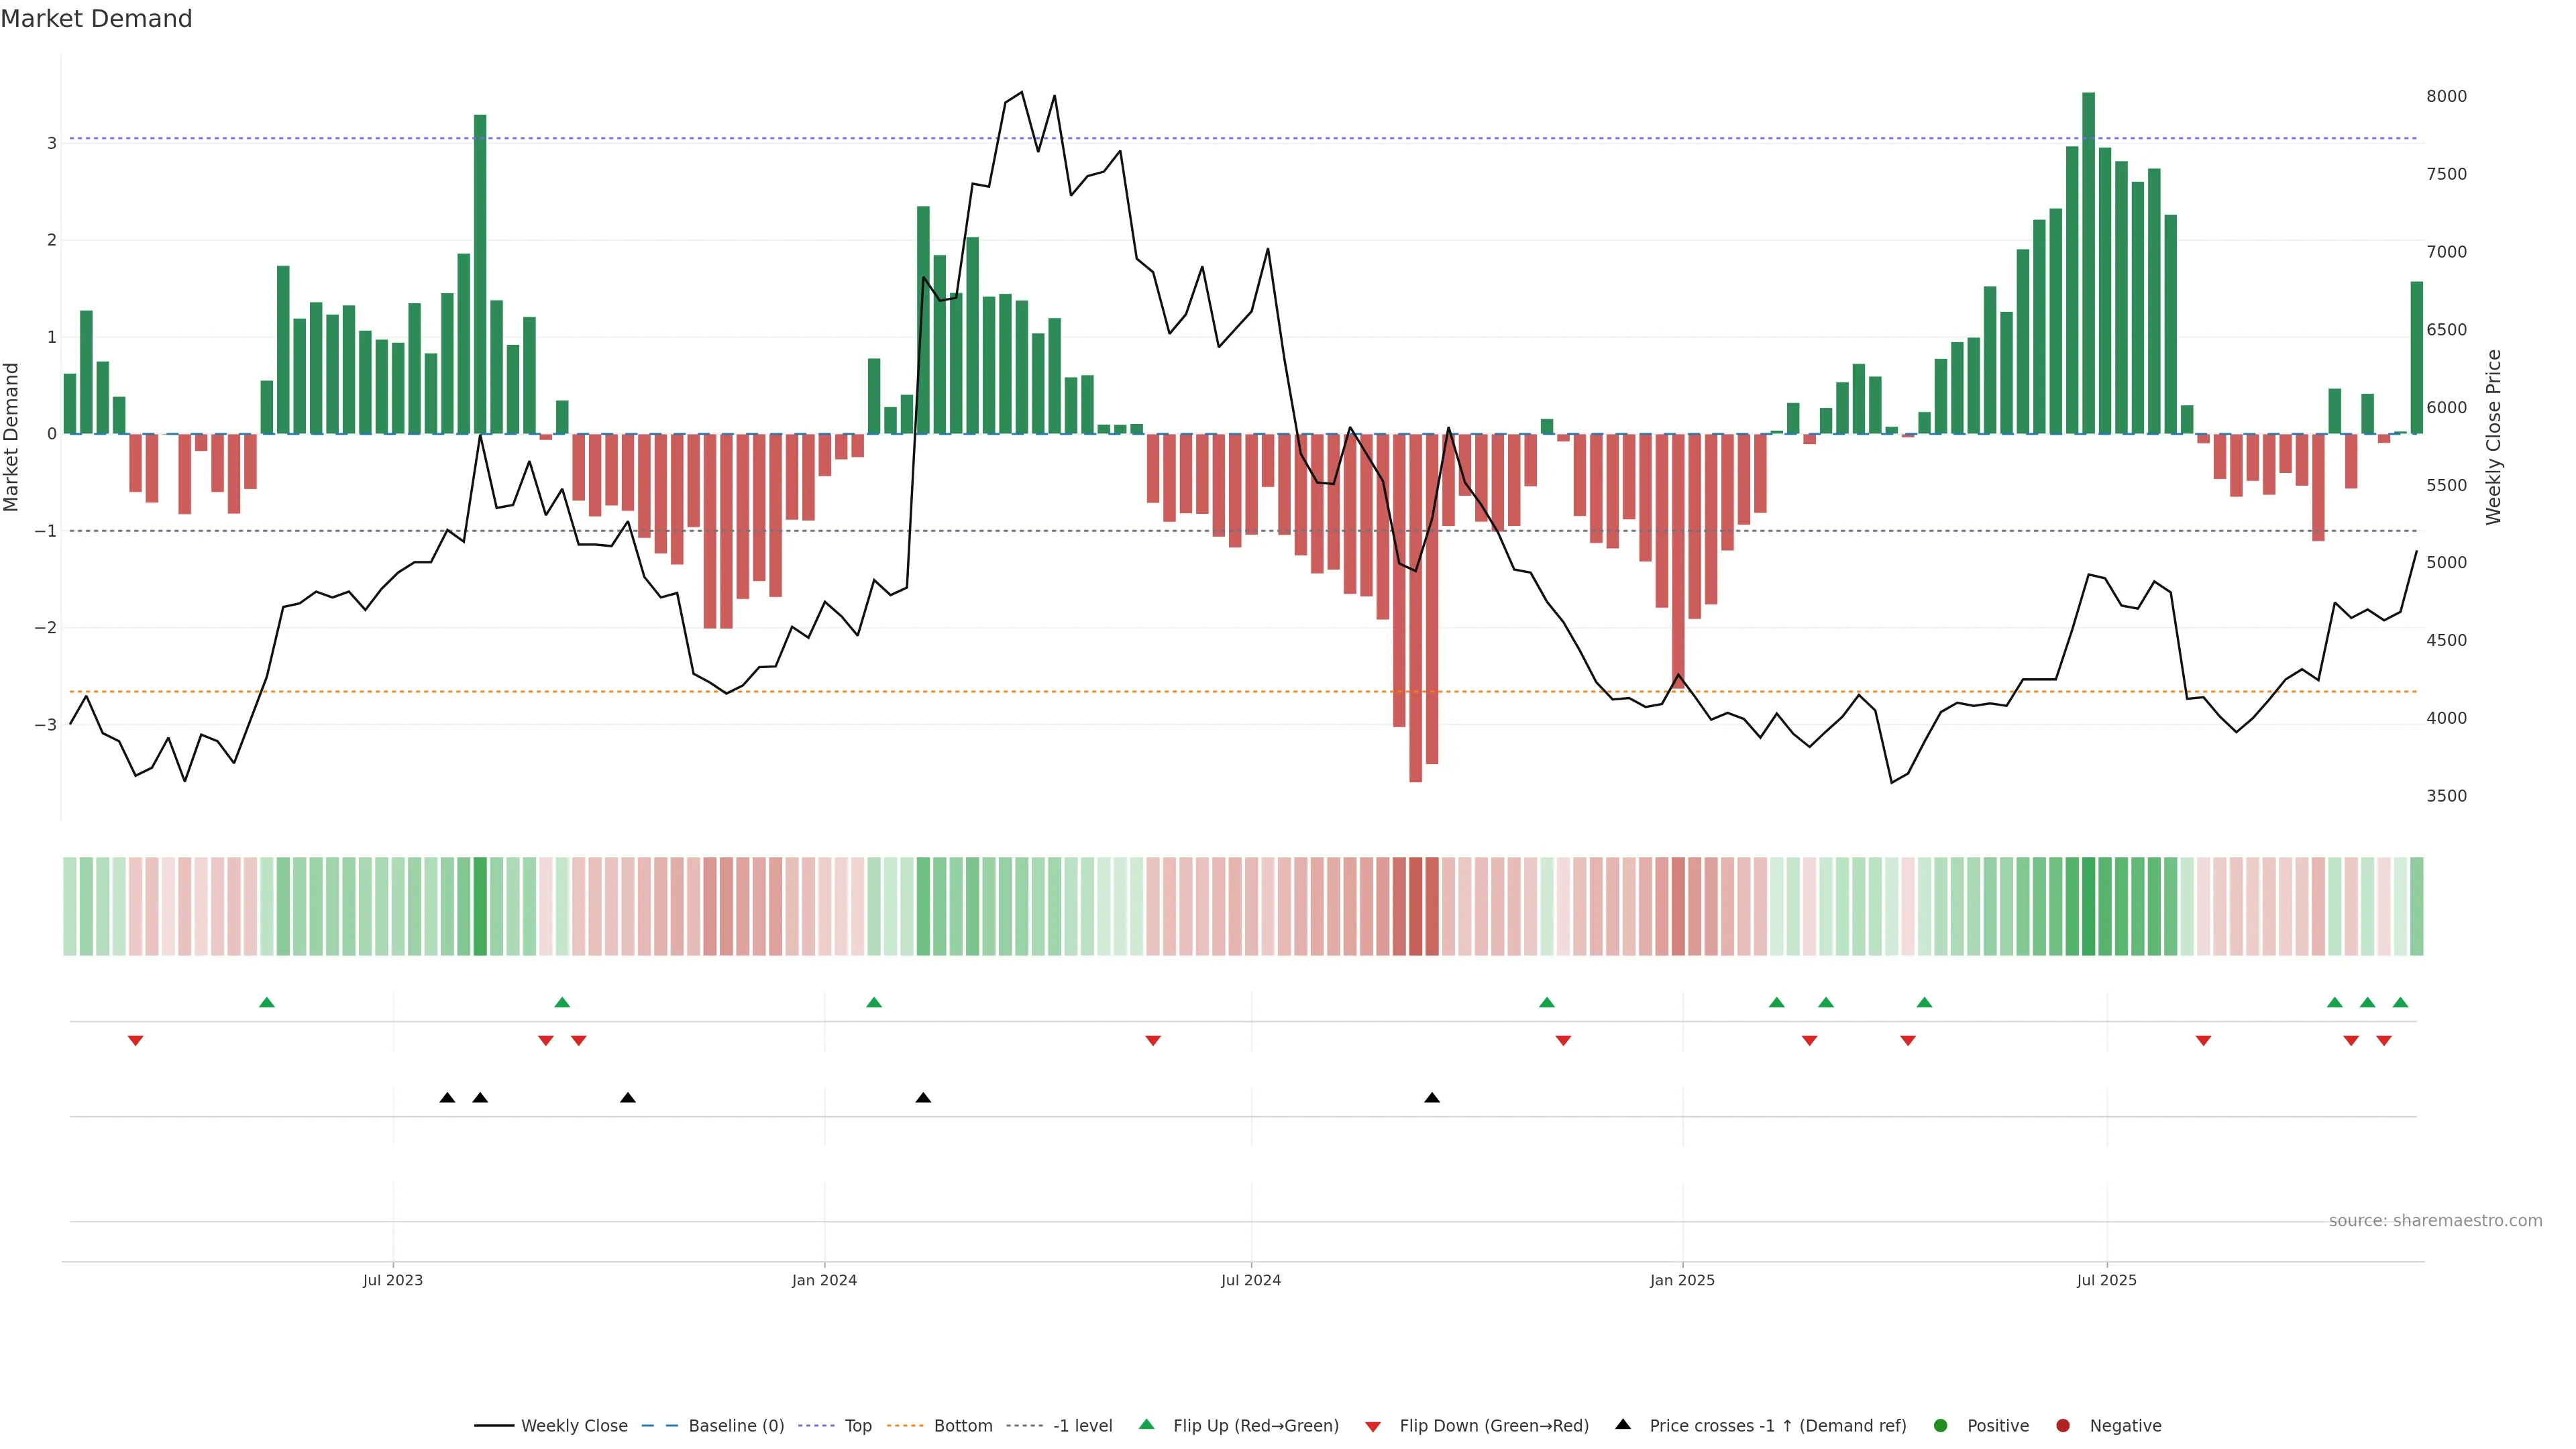Click the source: sharemaestro.com text
Image resolution: width=2576 pixels, height=1449 pixels.
tap(2435, 1220)
